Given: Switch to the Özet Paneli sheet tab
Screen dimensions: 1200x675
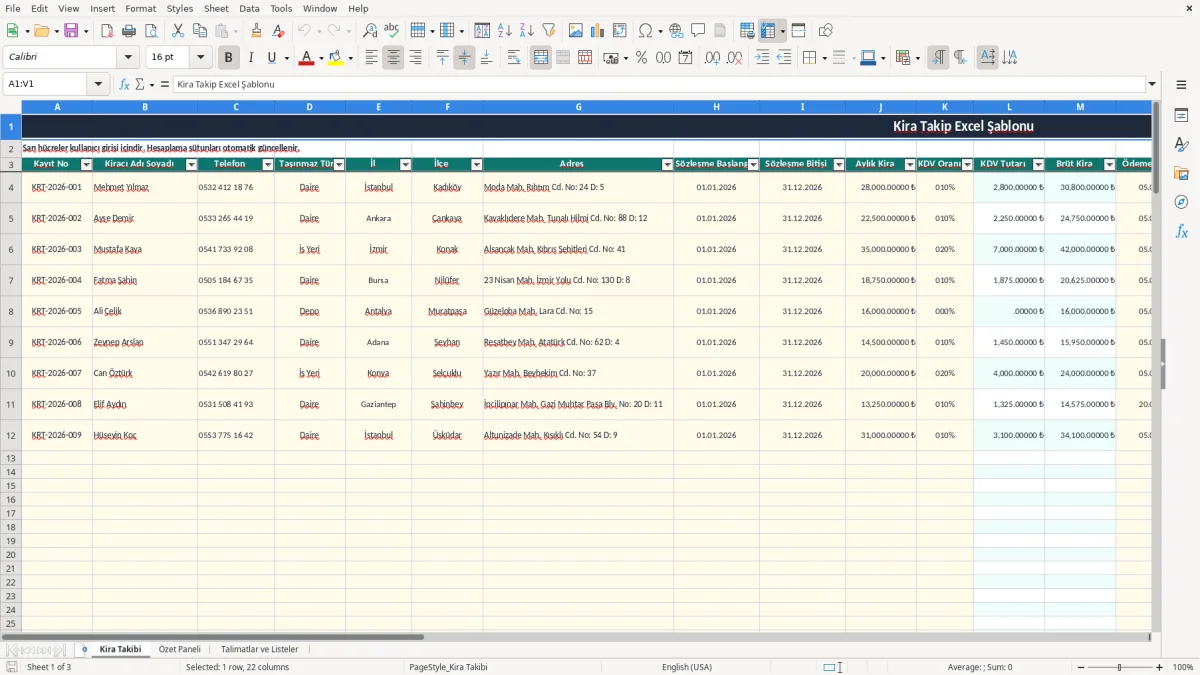Looking at the screenshot, I should (180, 649).
